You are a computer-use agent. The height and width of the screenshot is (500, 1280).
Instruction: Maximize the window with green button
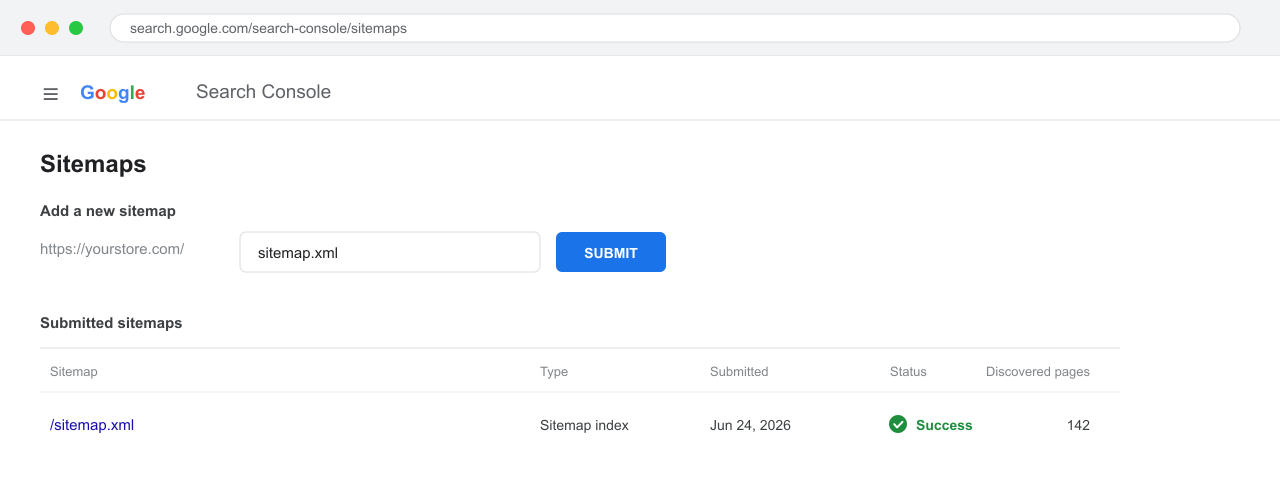click(x=76, y=28)
